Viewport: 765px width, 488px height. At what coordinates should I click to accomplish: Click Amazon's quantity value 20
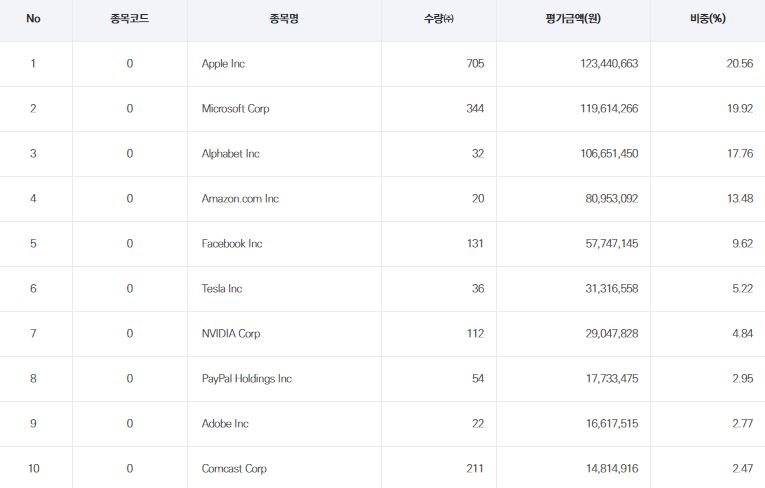pos(478,198)
